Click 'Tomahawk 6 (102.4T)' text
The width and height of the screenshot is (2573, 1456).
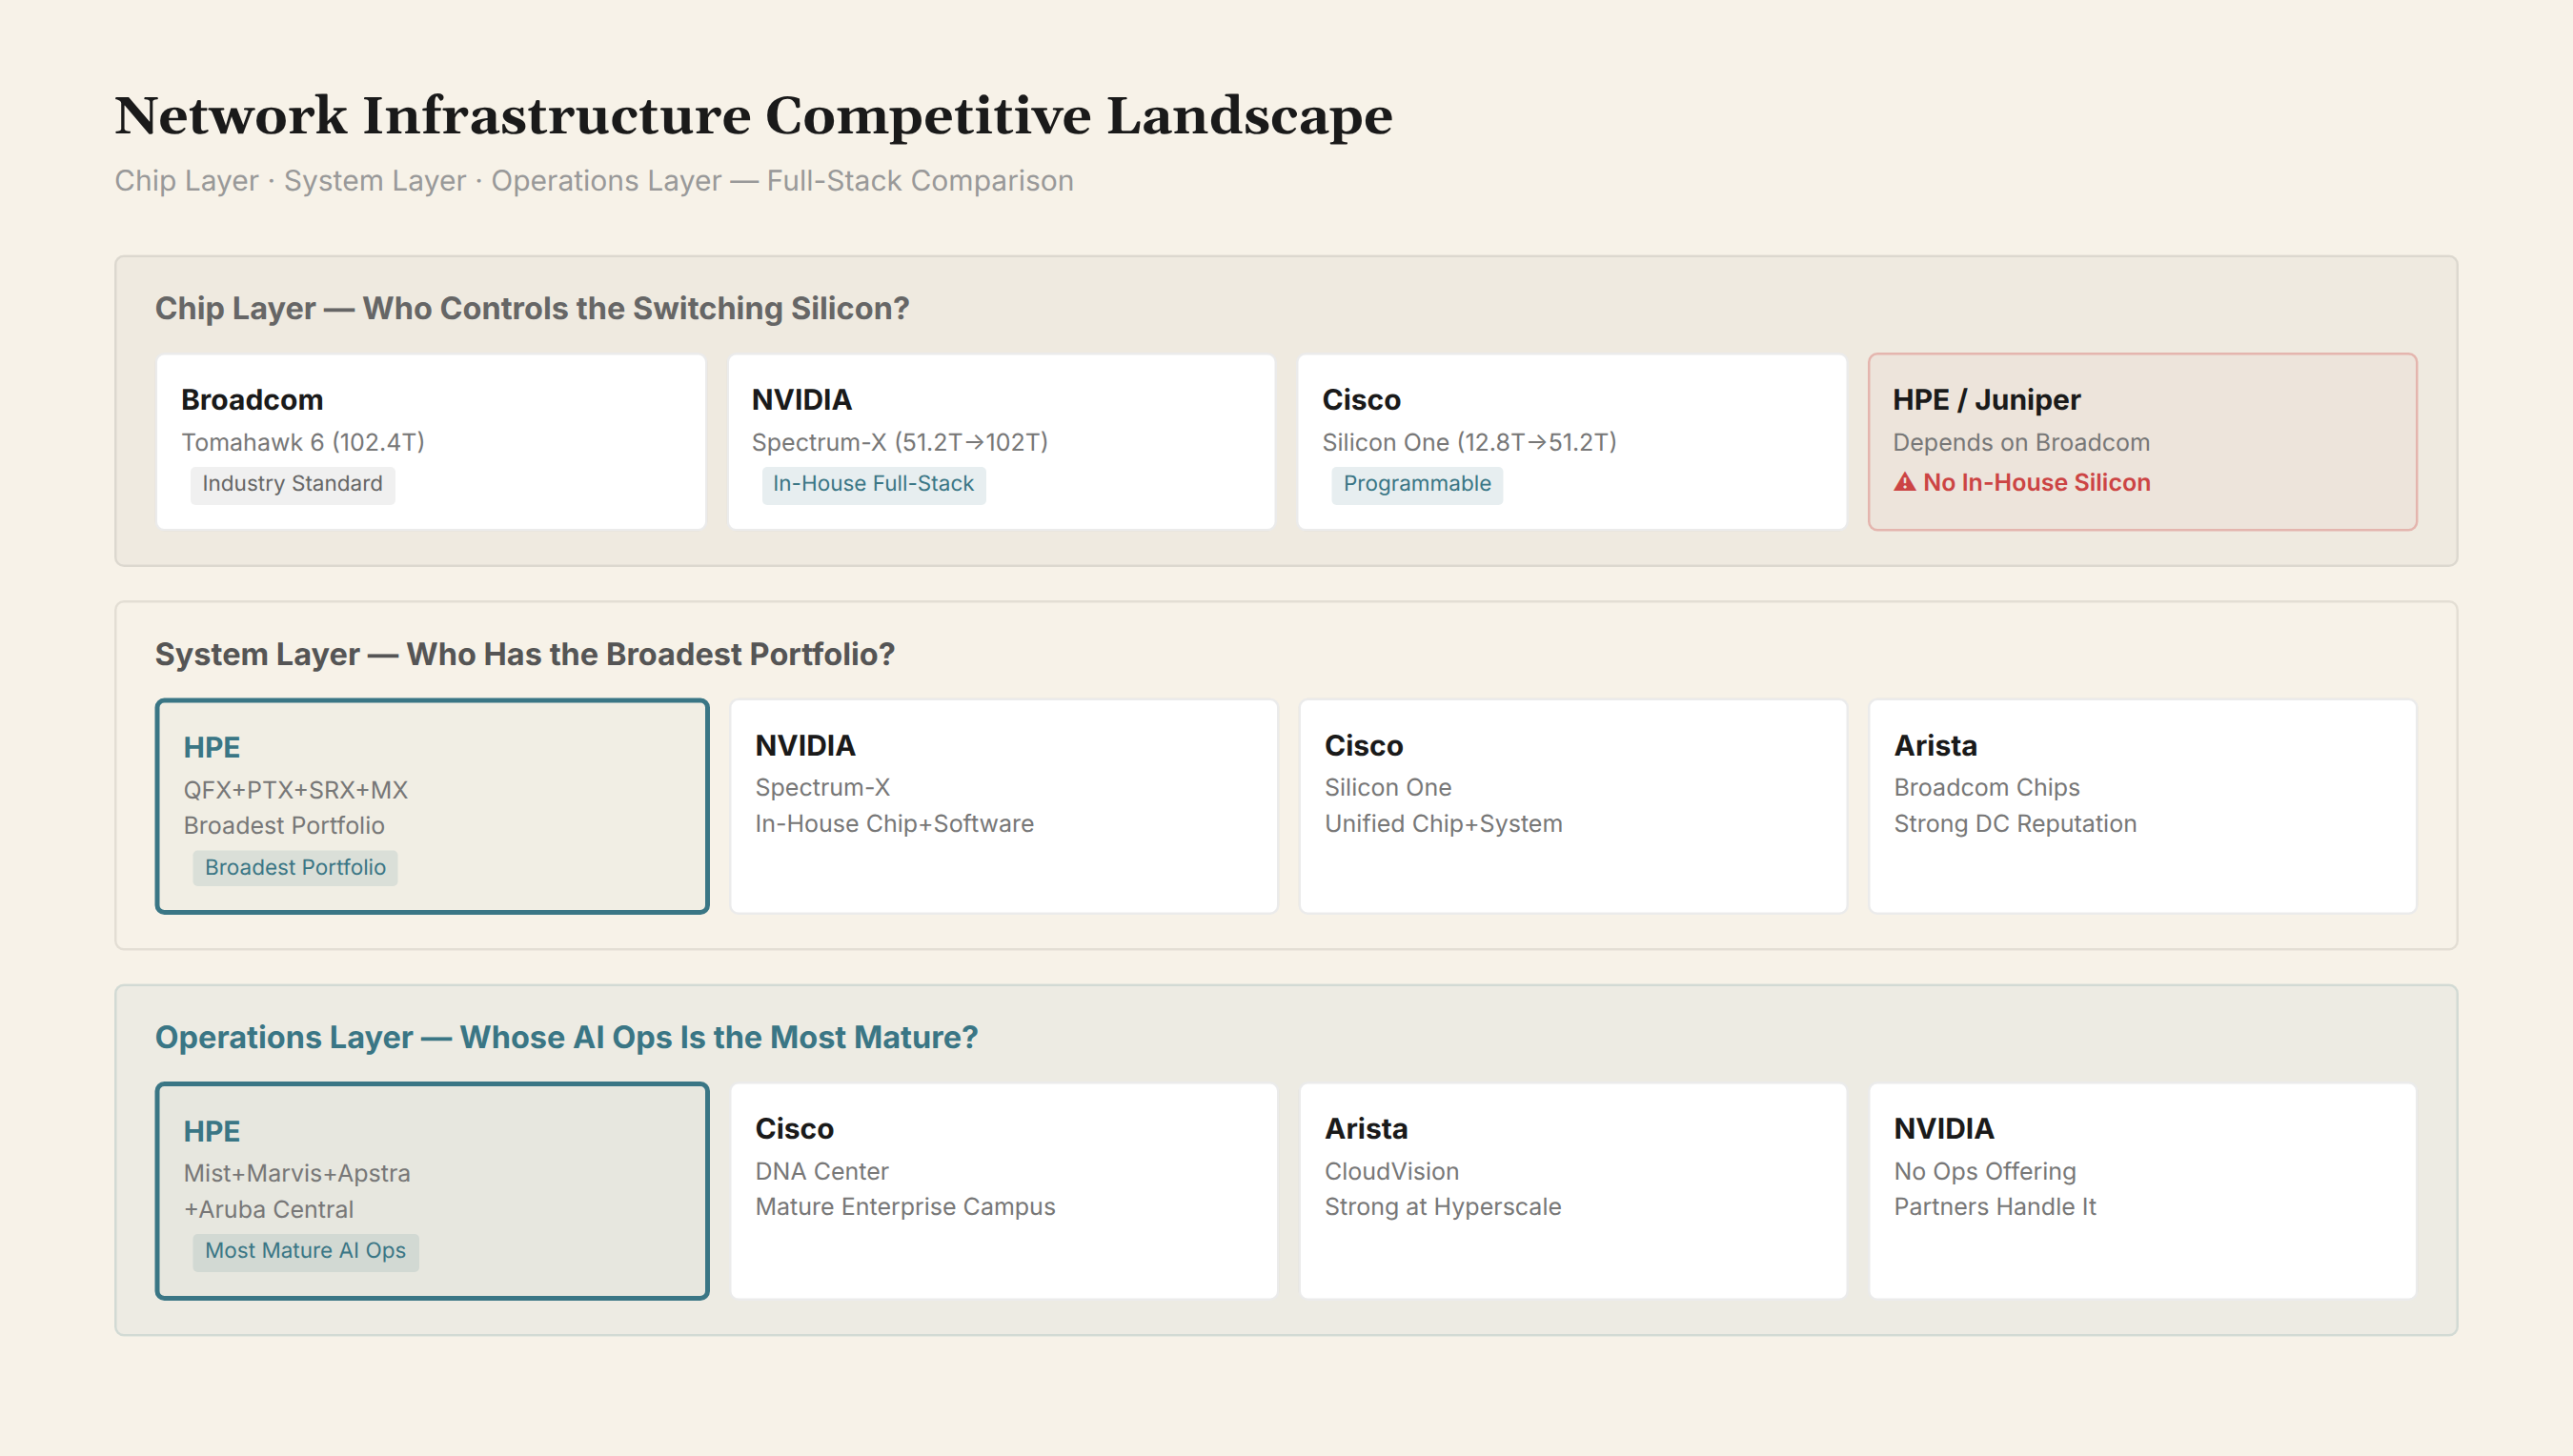tap(303, 442)
